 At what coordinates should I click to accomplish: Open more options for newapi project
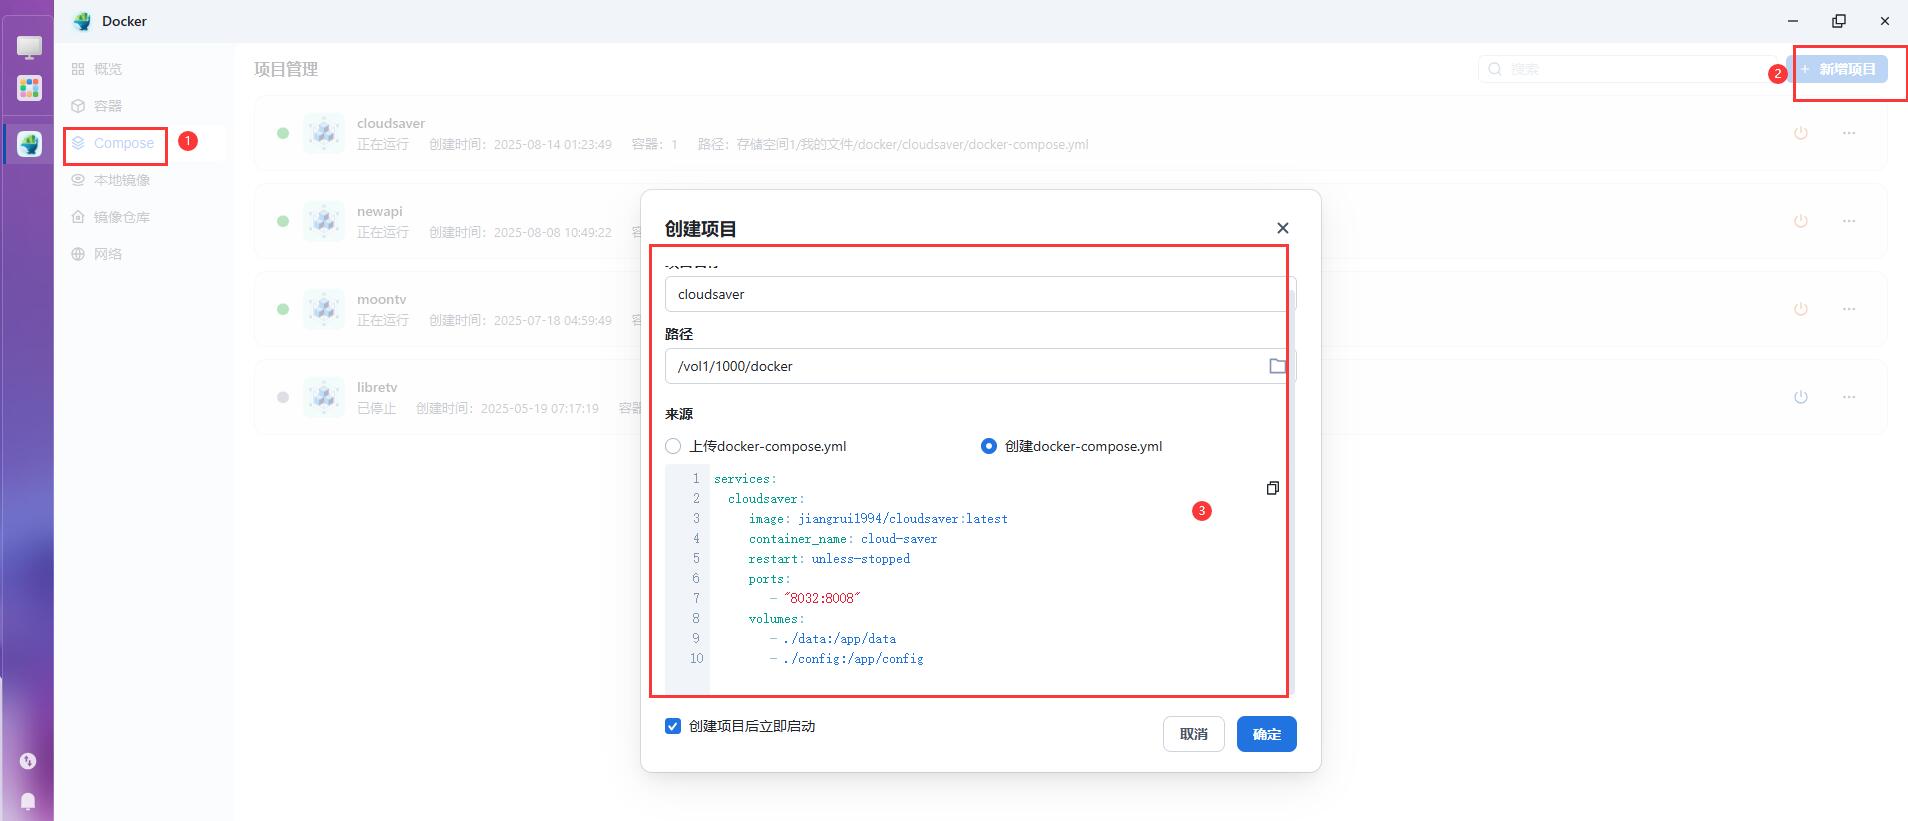(x=1849, y=221)
